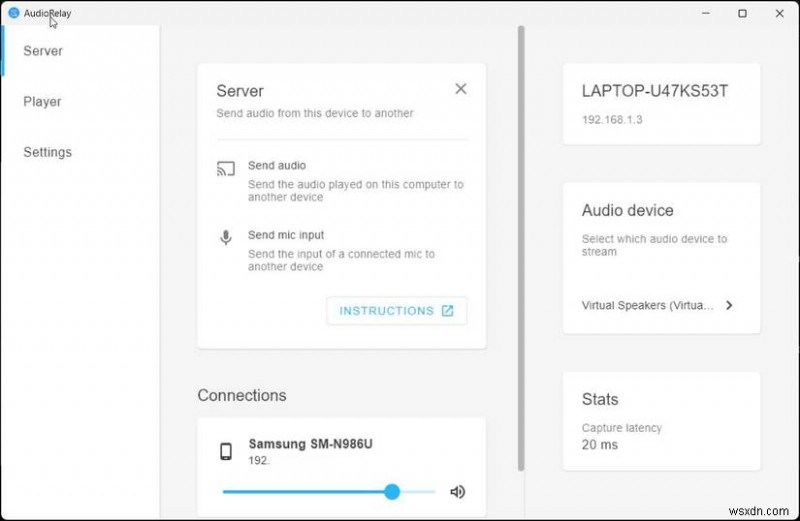Image resolution: width=800 pixels, height=521 pixels.
Task: Click the Send mic input microphone icon
Action: click(226, 237)
